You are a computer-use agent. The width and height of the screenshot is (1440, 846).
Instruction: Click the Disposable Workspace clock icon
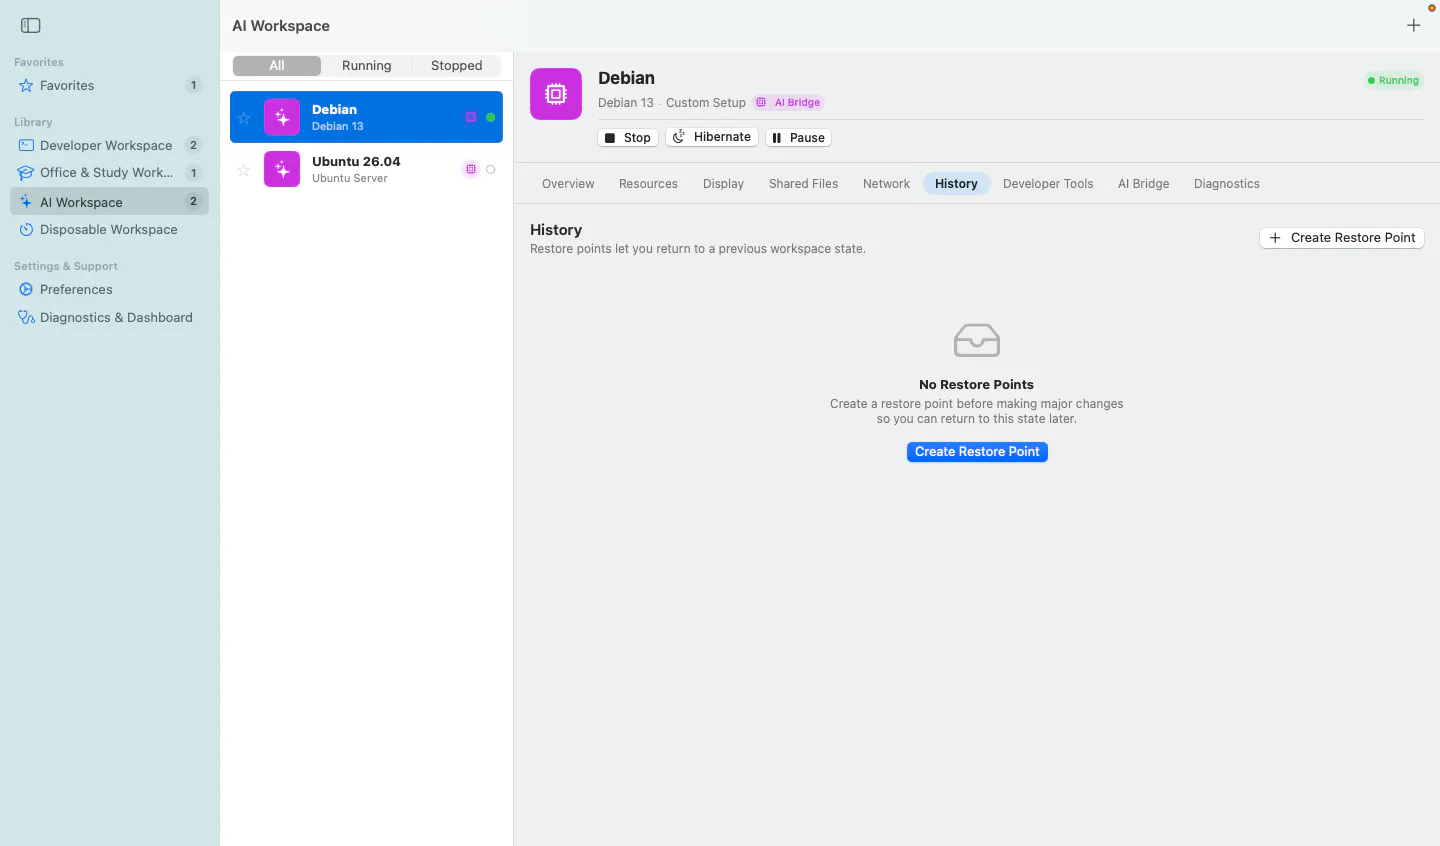pos(26,230)
